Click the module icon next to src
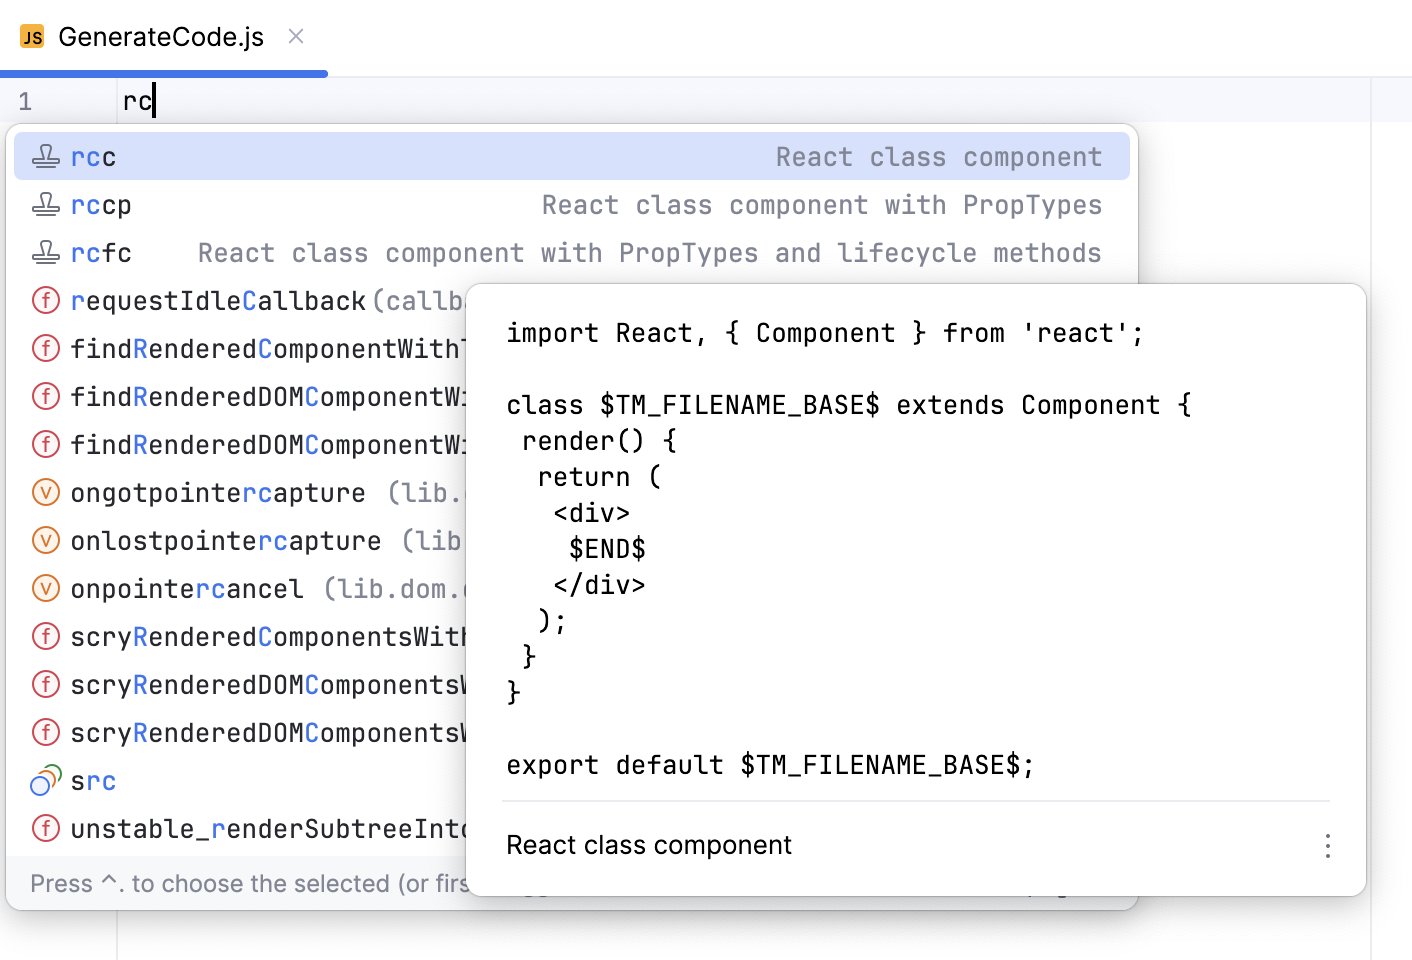Viewport: 1412px width, 960px height. (x=44, y=780)
